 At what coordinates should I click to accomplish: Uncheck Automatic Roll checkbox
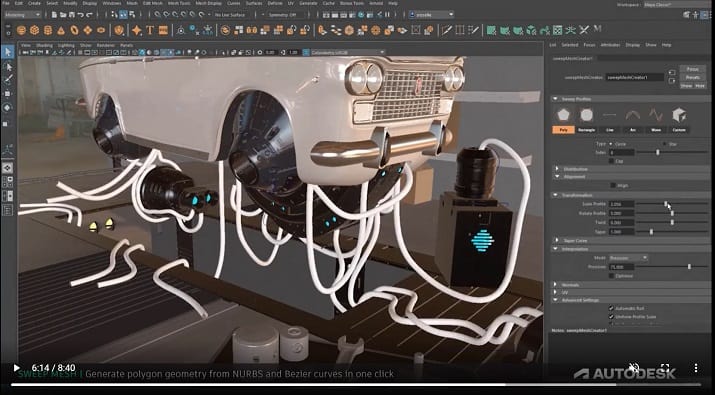[x=611, y=308]
